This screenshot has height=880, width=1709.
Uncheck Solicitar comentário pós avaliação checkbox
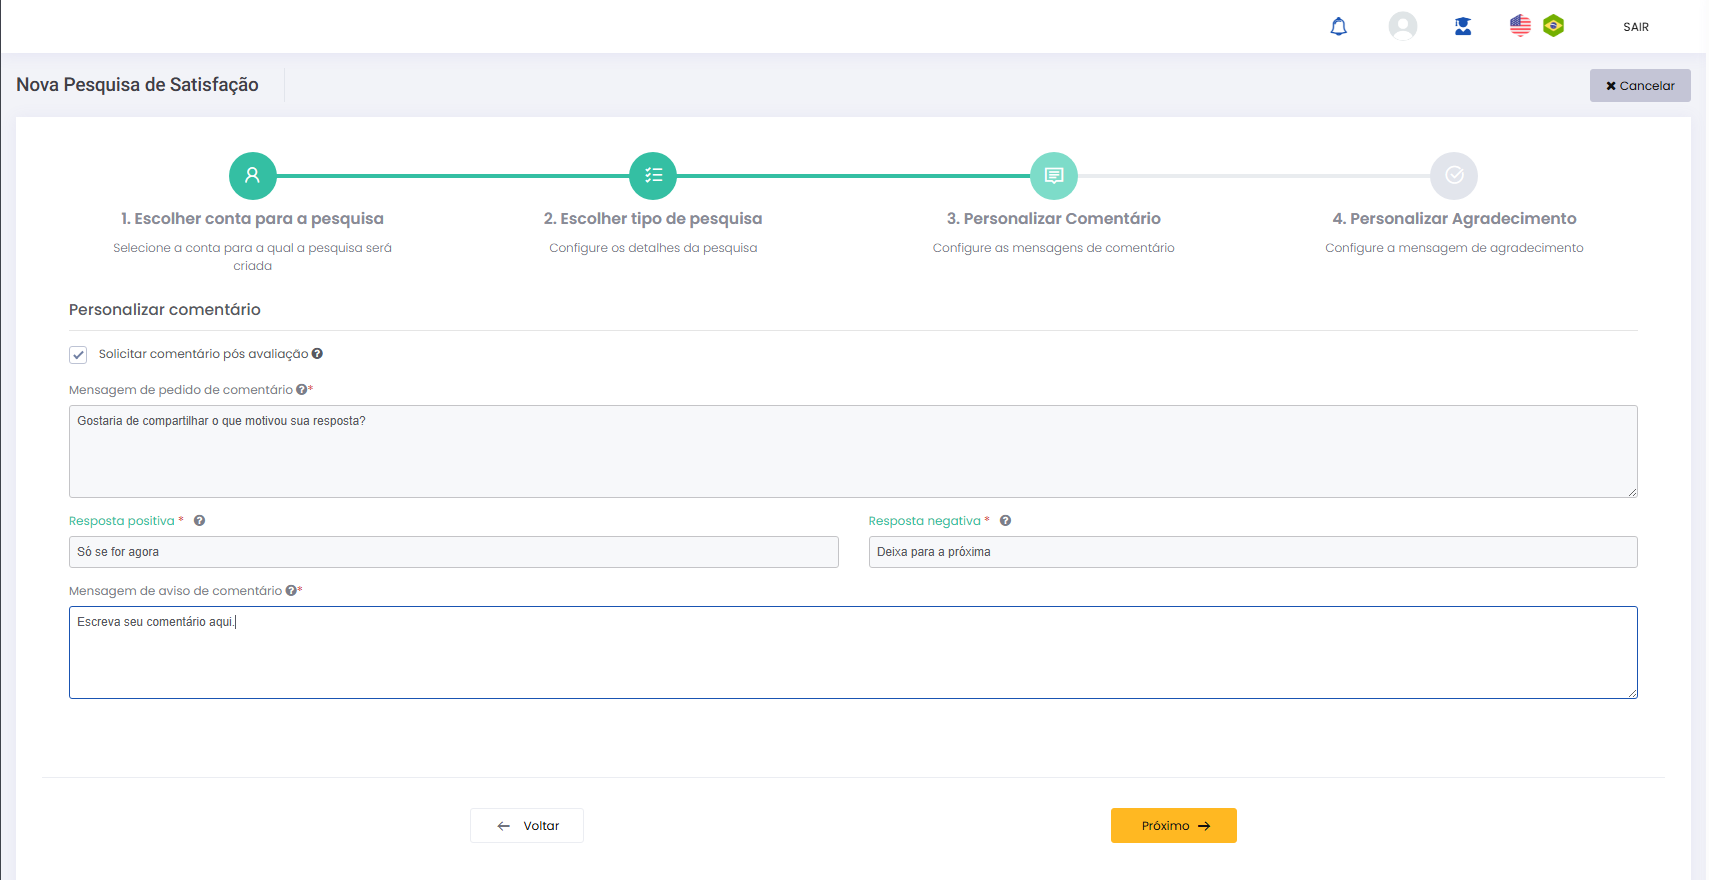78,355
